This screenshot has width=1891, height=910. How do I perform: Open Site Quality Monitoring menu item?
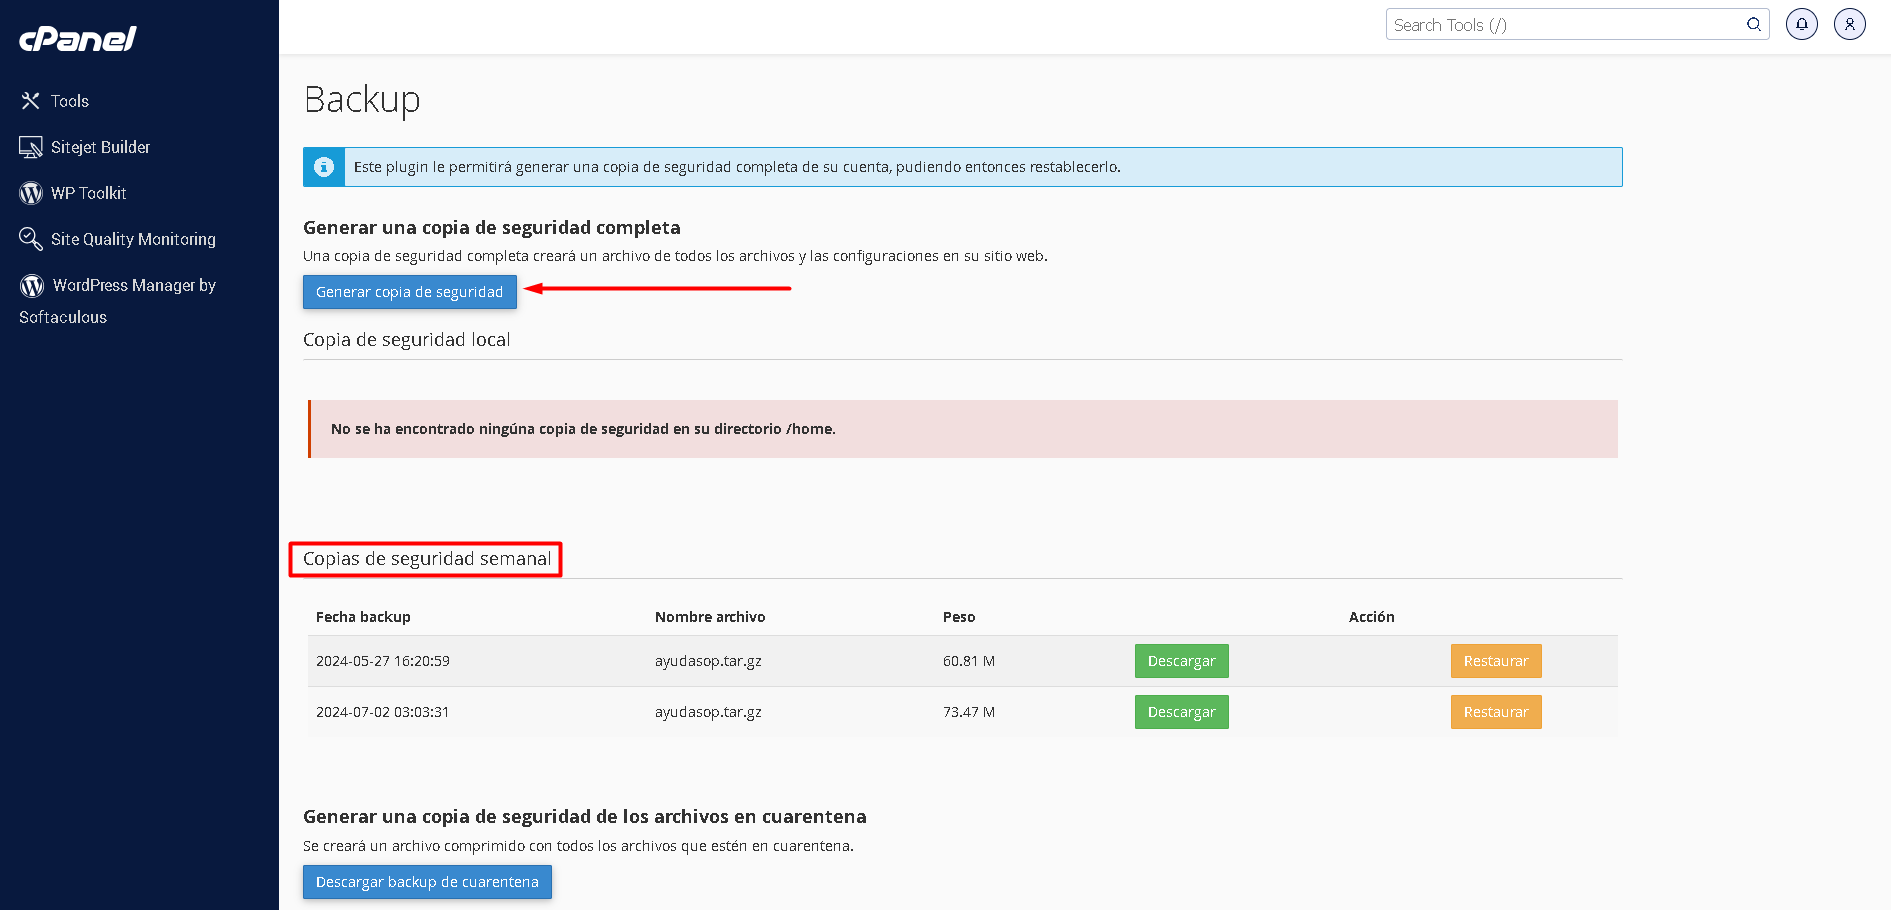point(133,239)
